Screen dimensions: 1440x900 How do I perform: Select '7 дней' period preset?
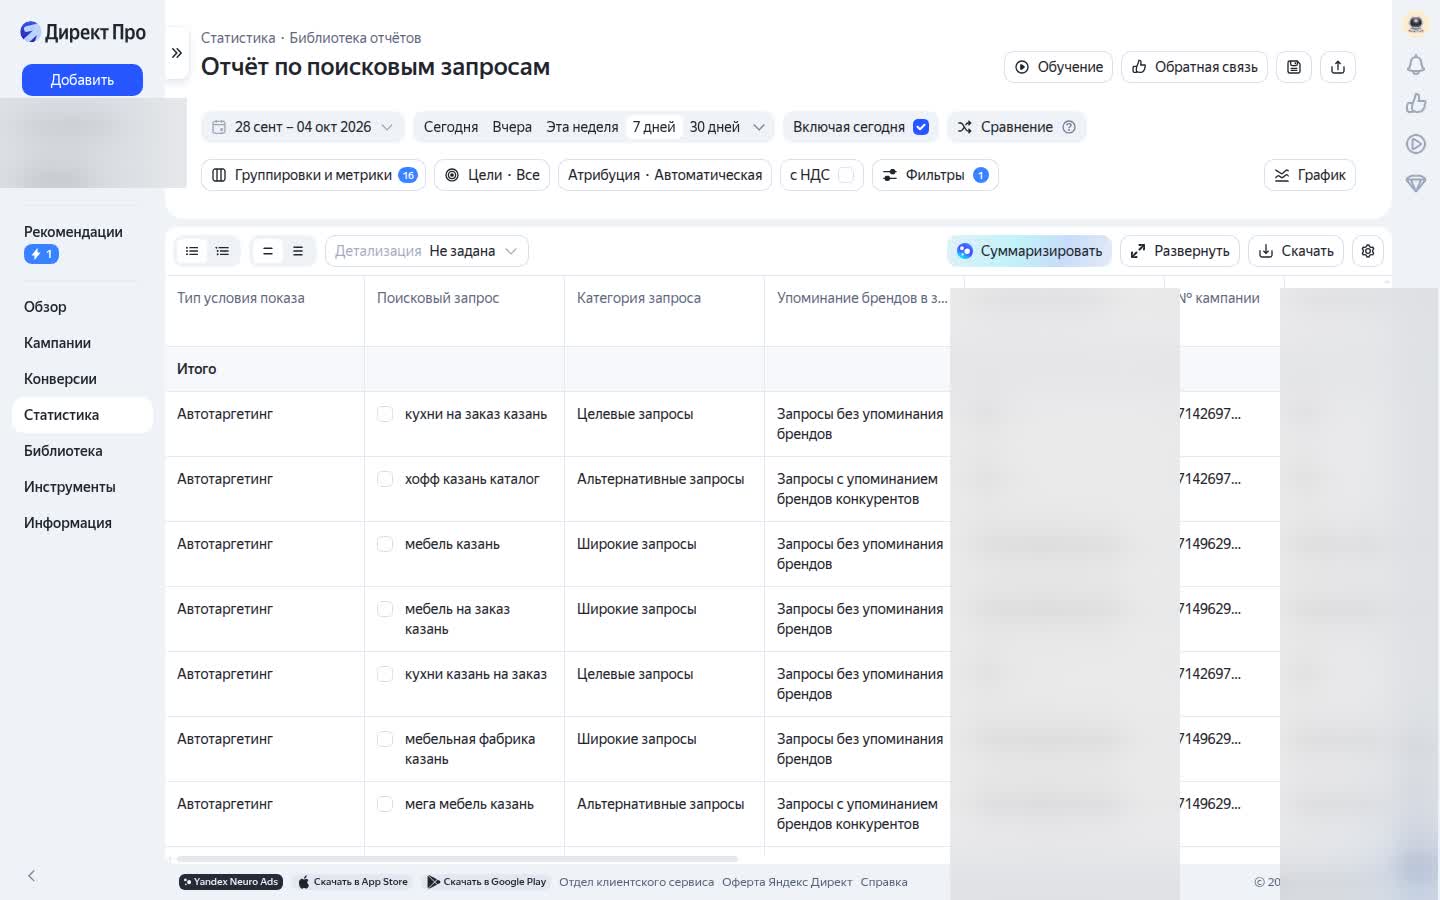click(654, 127)
